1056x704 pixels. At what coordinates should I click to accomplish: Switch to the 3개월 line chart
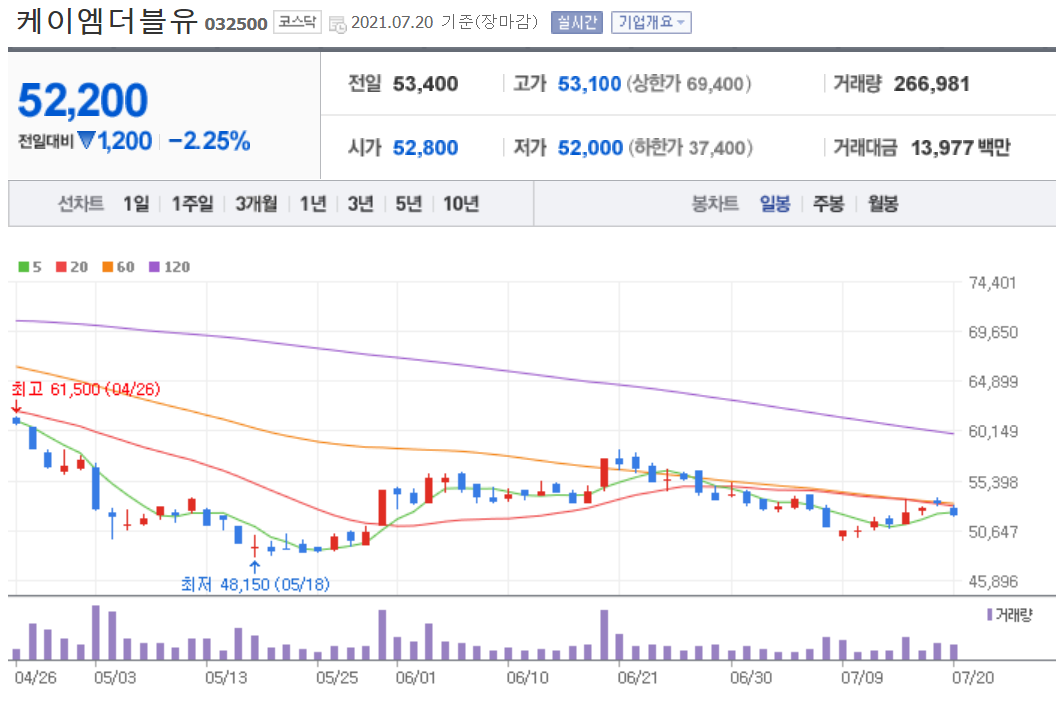tap(256, 203)
